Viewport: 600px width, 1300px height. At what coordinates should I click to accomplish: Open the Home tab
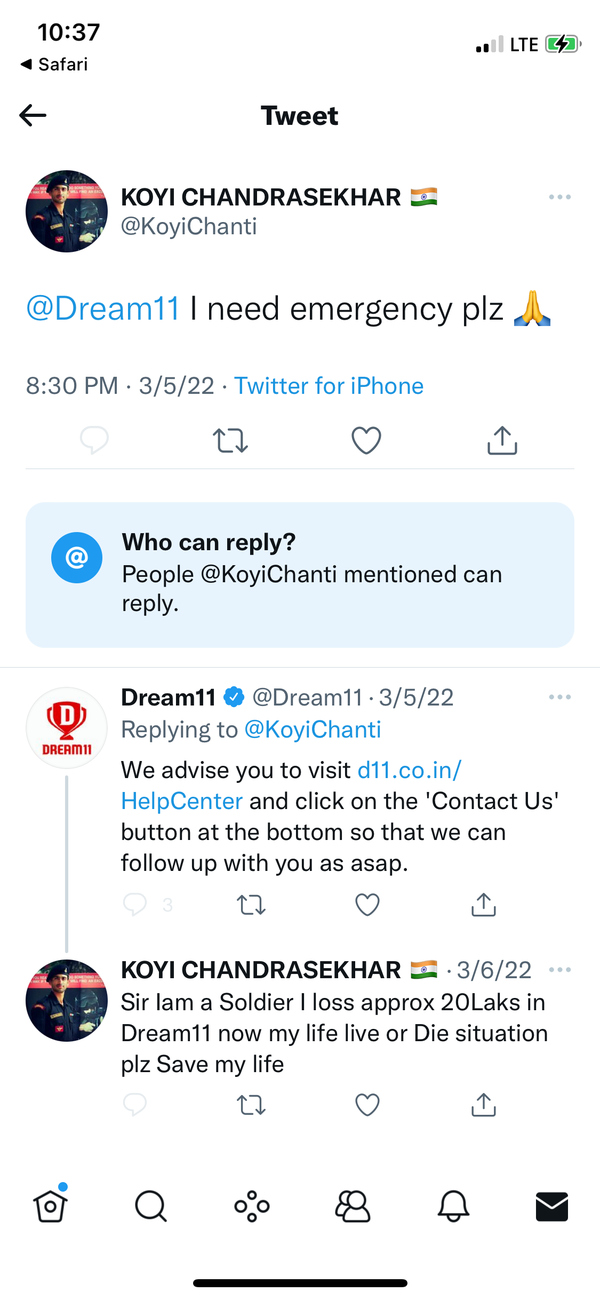(x=50, y=1206)
